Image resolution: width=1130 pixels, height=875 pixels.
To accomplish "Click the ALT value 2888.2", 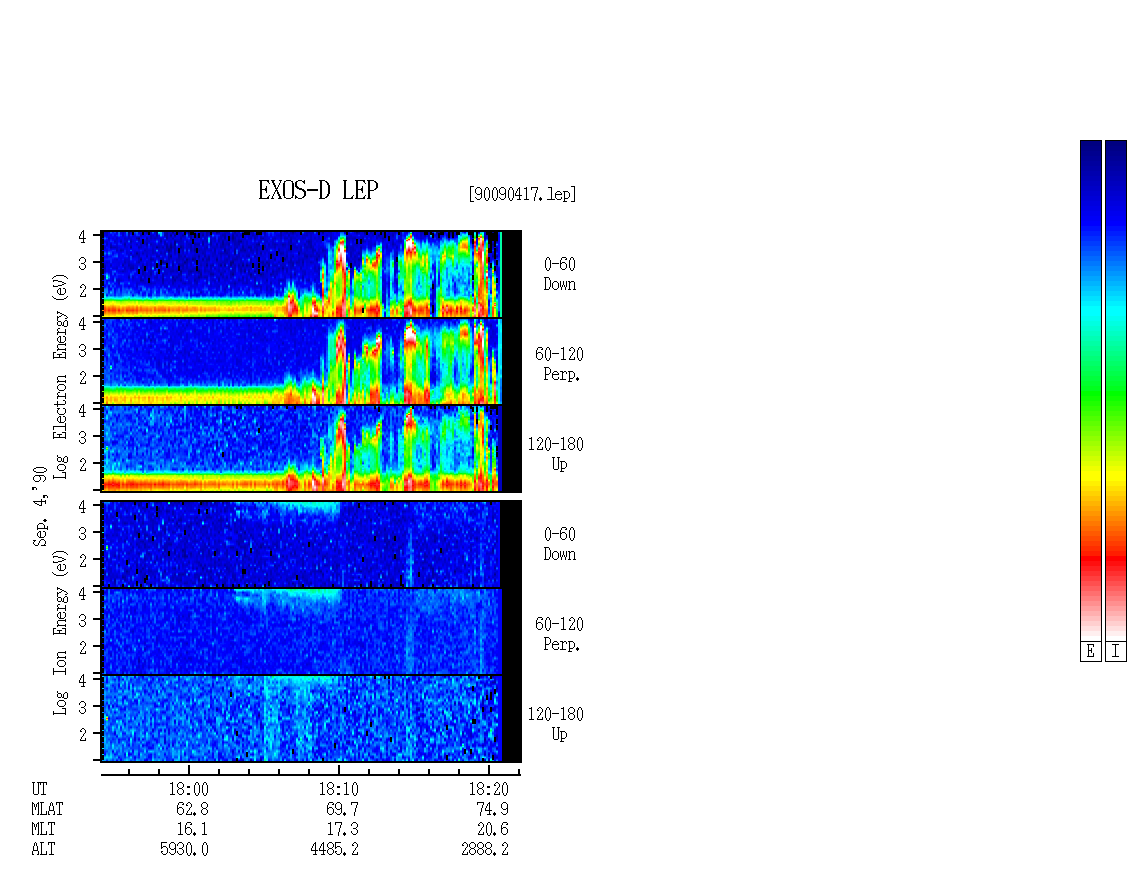I will (x=485, y=850).
